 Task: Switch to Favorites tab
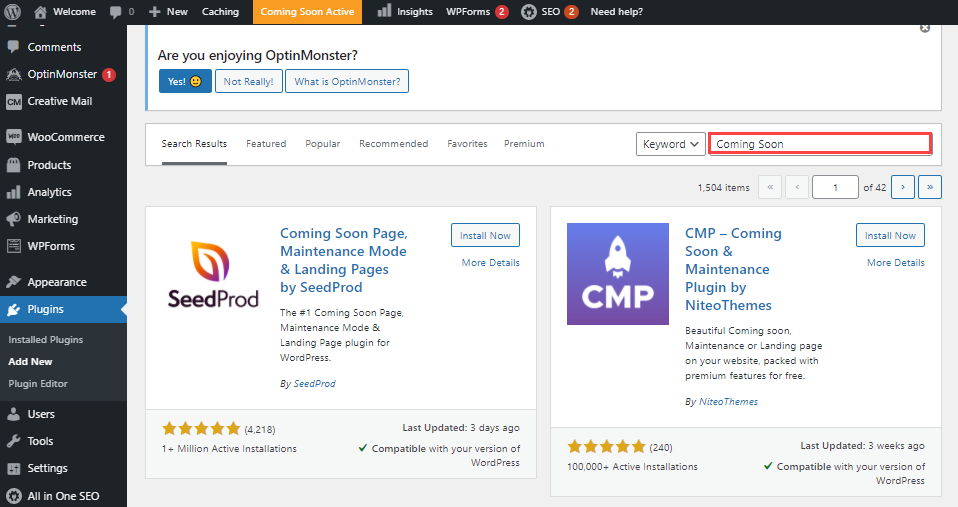pyautogui.click(x=467, y=144)
